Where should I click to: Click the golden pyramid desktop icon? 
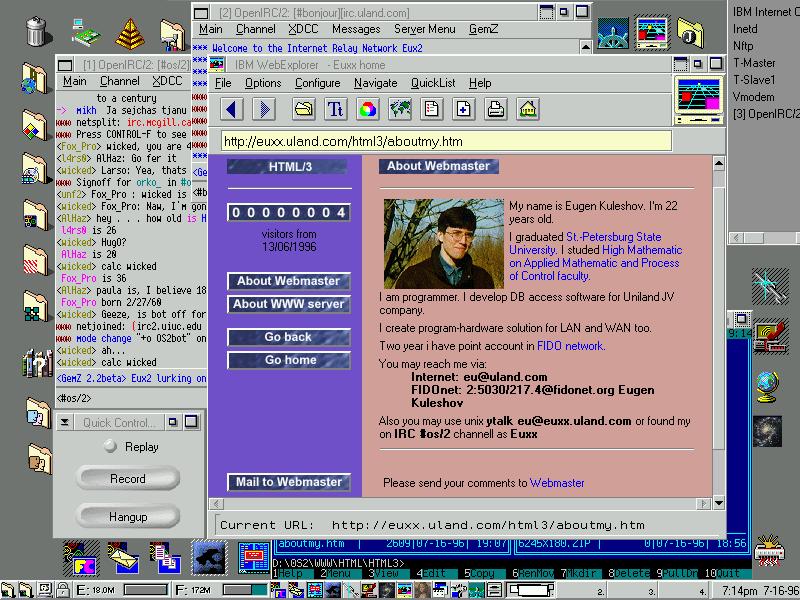[x=130, y=34]
